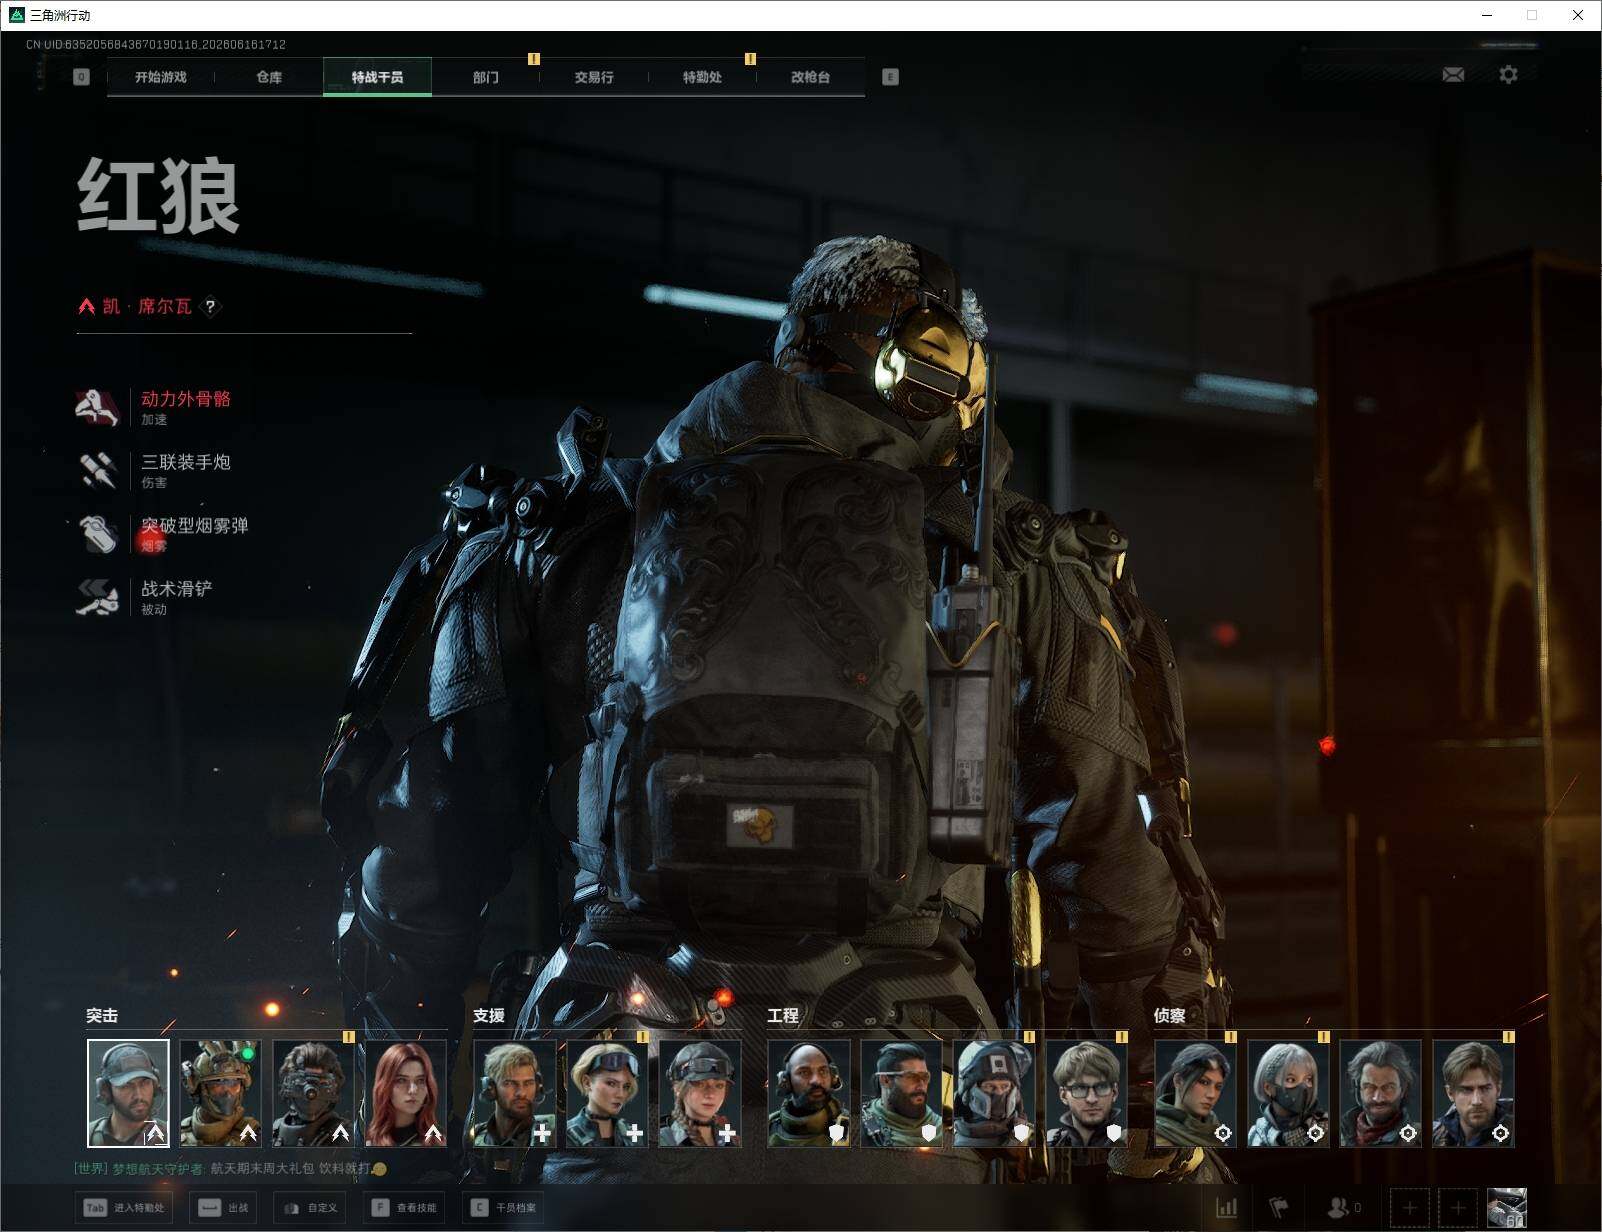Click the E next-tab key icon
This screenshot has height=1232, width=1602.
890,77
